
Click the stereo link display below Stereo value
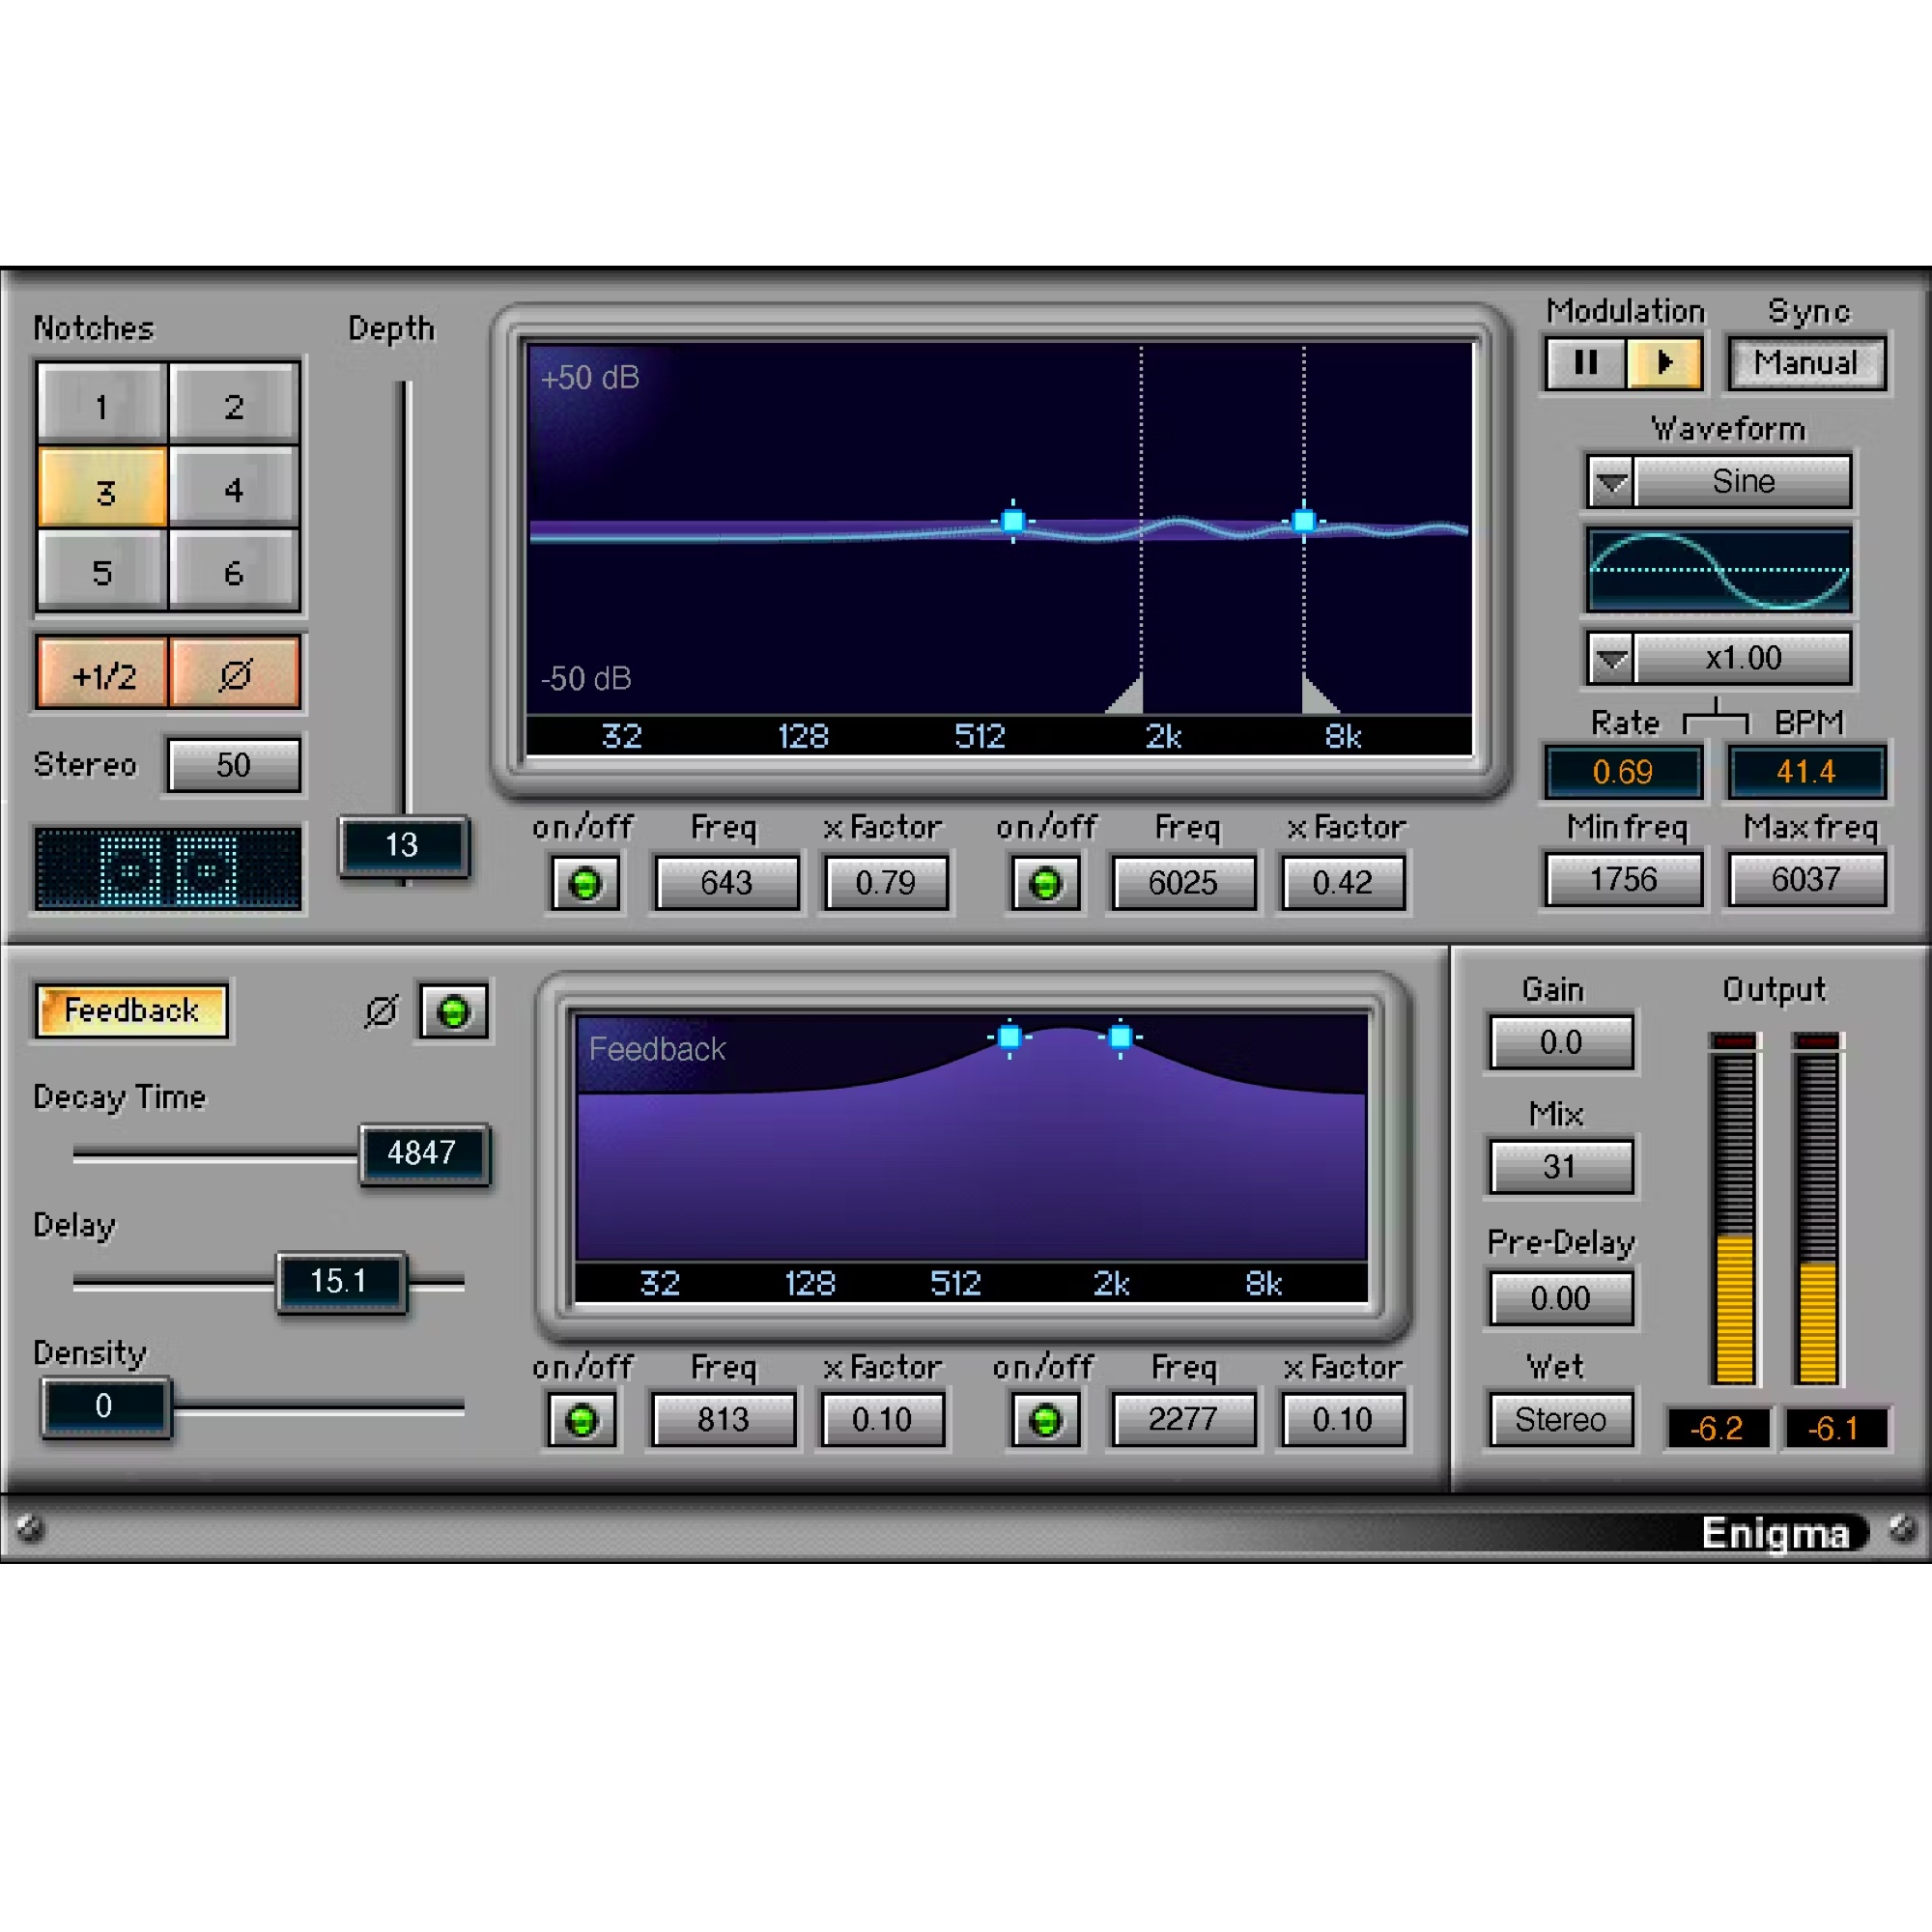[x=166, y=868]
